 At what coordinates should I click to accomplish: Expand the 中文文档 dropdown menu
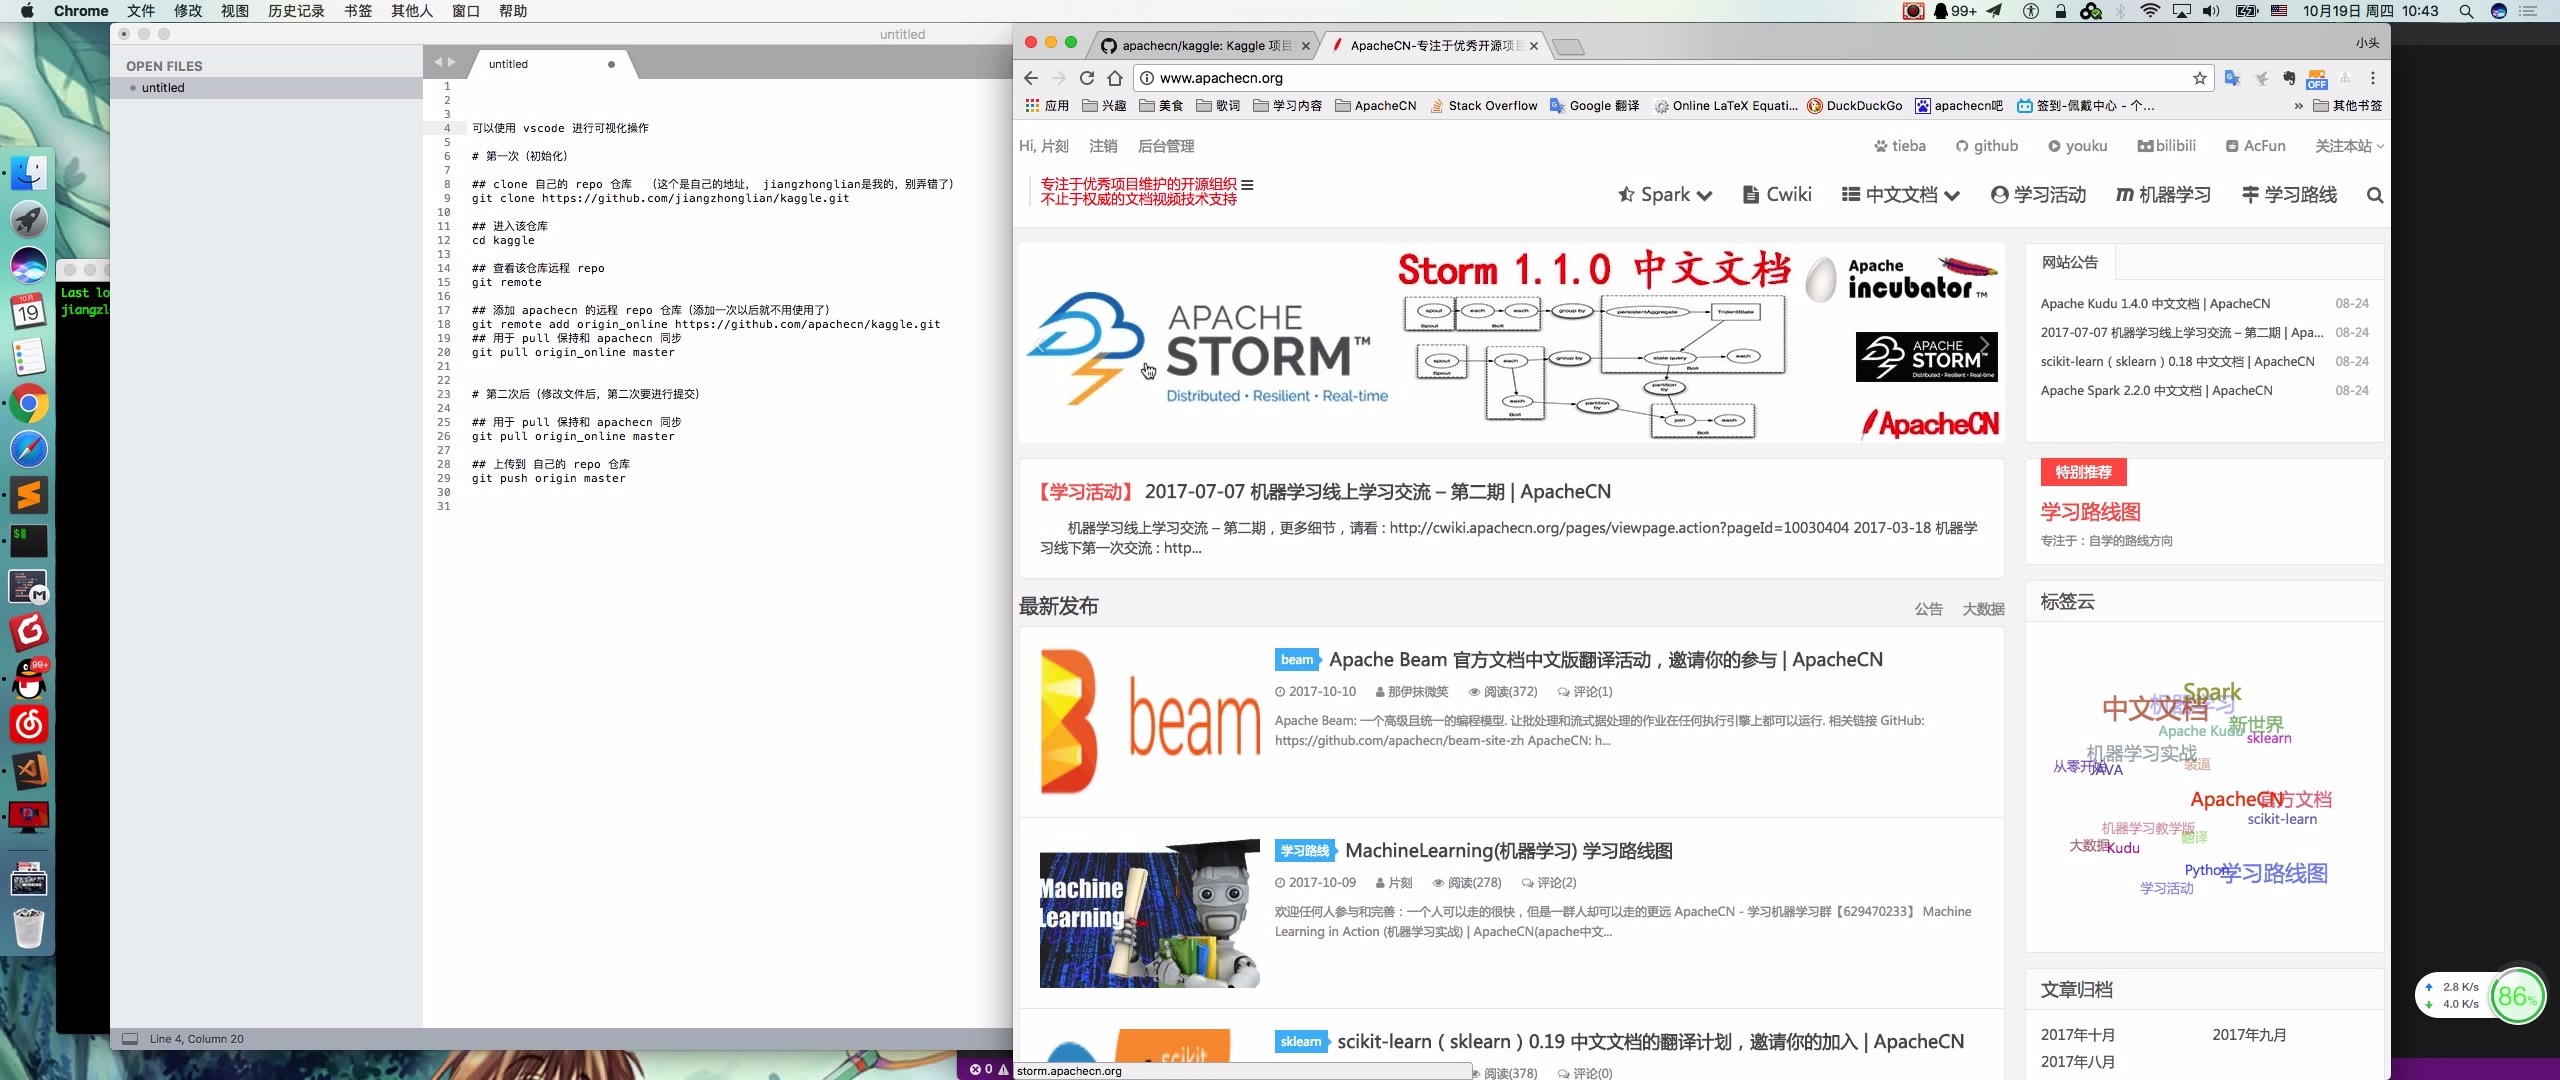(x=1899, y=194)
